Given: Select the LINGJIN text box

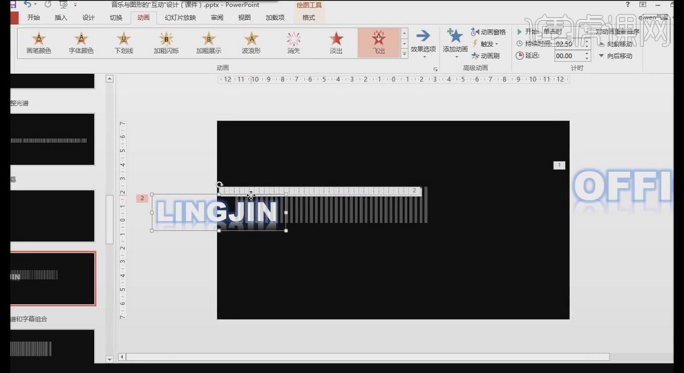Looking at the screenshot, I should [x=218, y=212].
